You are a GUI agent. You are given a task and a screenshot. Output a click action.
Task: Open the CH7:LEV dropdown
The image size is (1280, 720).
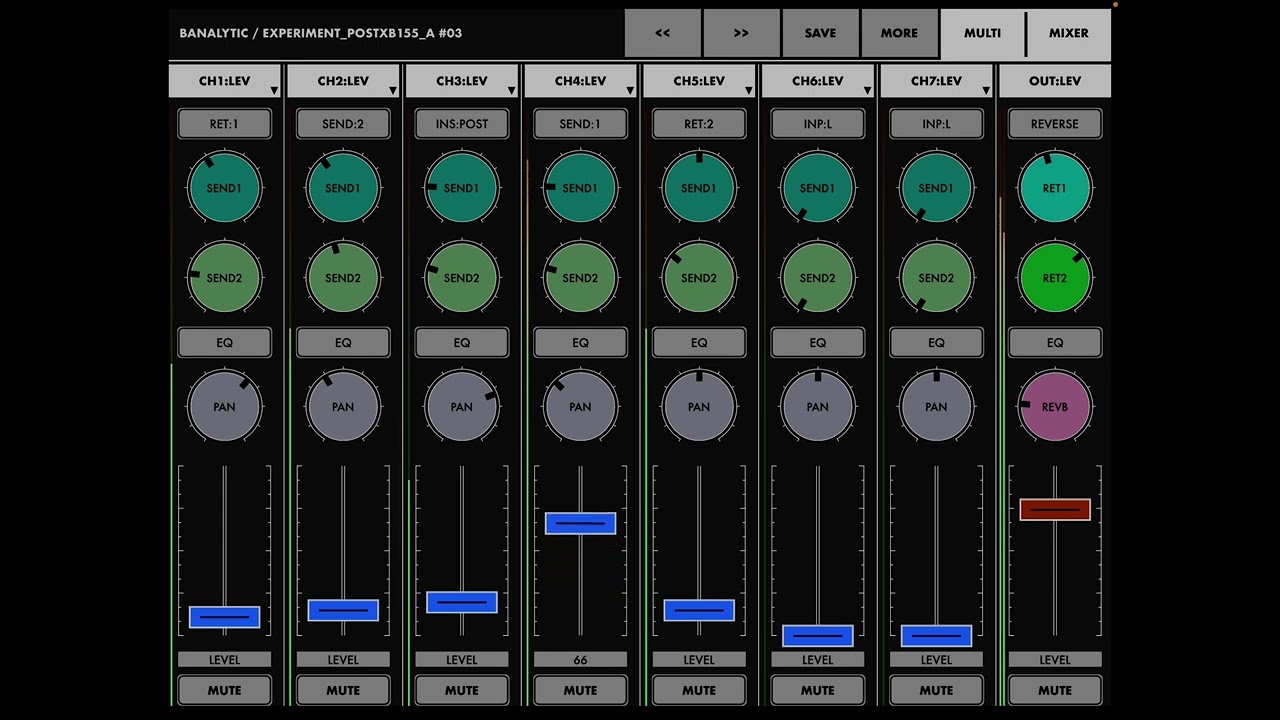coord(936,81)
